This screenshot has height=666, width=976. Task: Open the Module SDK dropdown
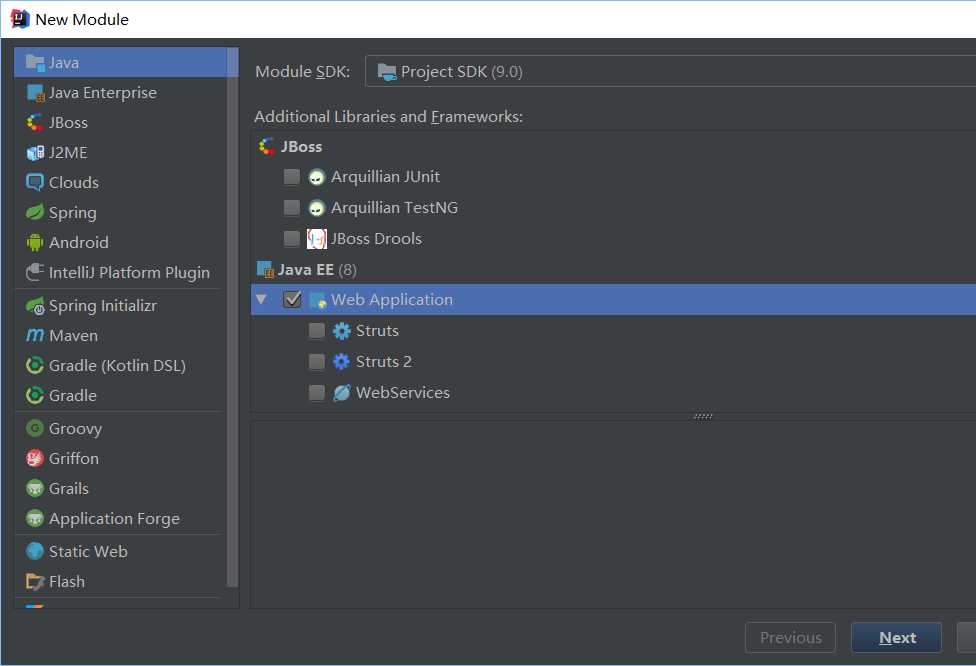[670, 71]
